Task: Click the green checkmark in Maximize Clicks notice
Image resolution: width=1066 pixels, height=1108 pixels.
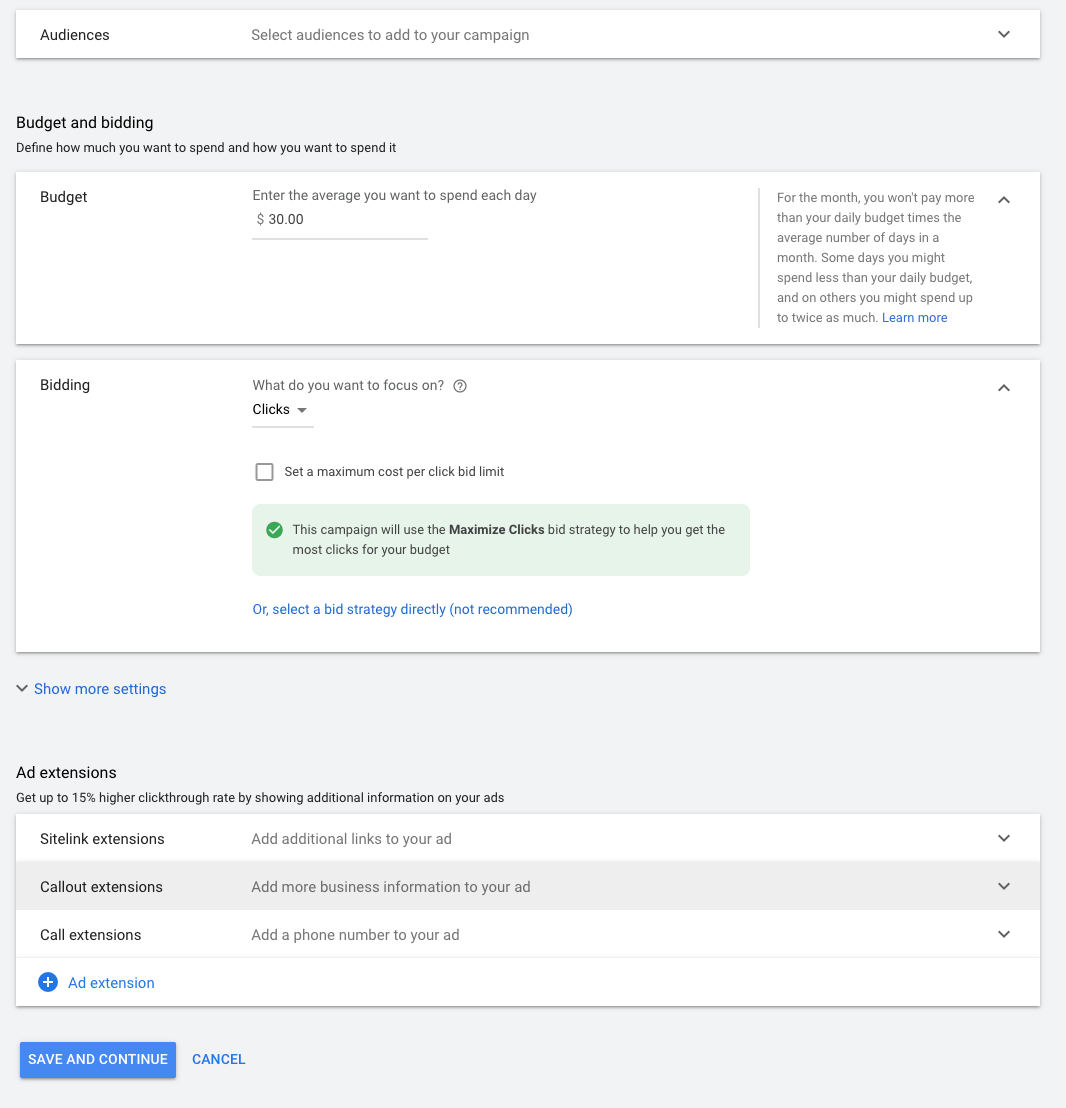Action: click(x=274, y=530)
